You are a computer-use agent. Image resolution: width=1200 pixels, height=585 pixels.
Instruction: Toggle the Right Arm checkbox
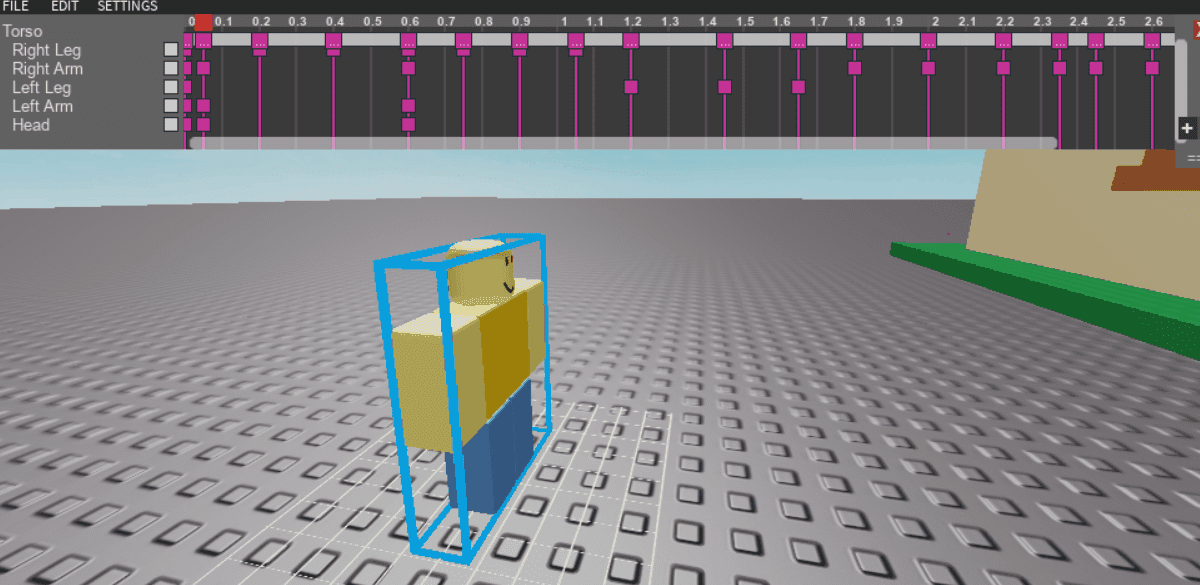(171, 68)
